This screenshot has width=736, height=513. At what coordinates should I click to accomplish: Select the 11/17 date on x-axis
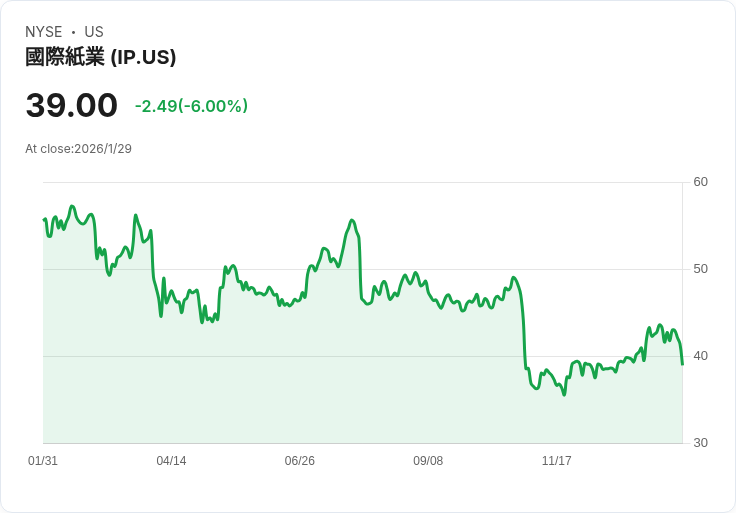tap(556, 461)
